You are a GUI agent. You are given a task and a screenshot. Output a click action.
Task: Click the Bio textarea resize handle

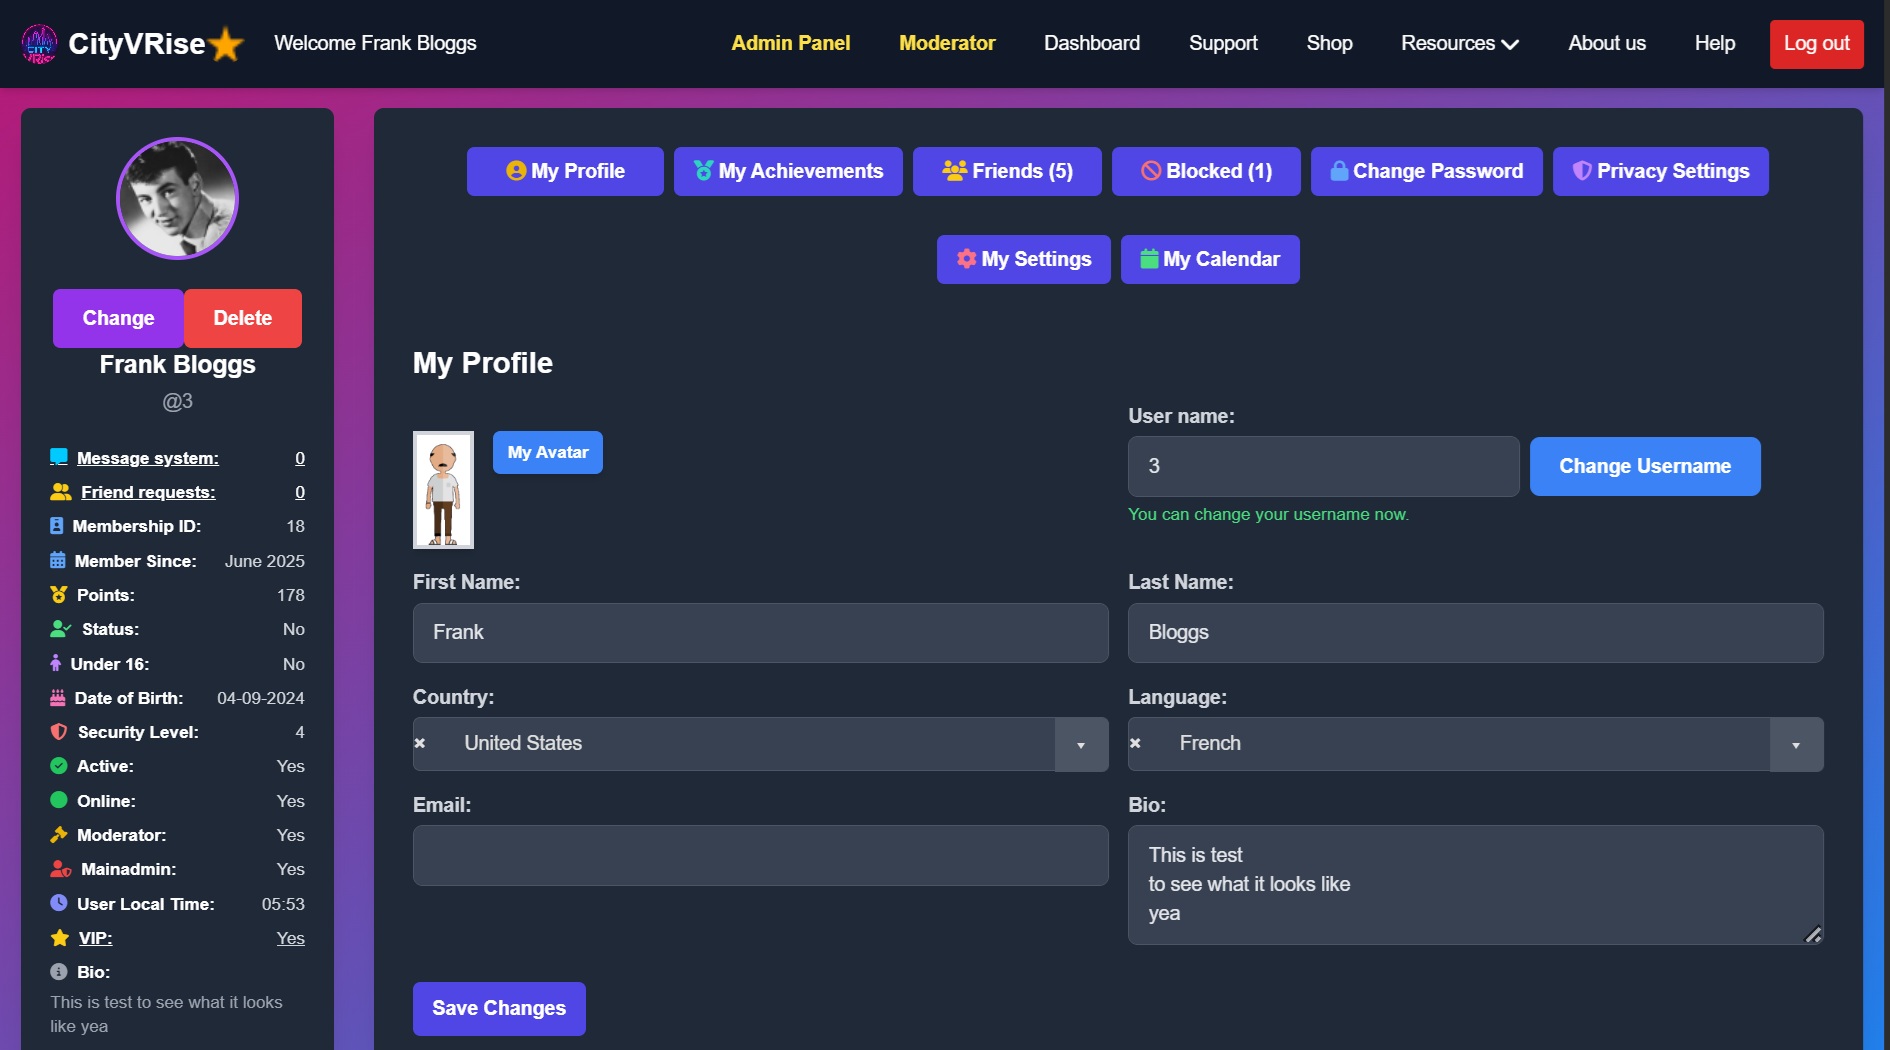coord(1812,934)
